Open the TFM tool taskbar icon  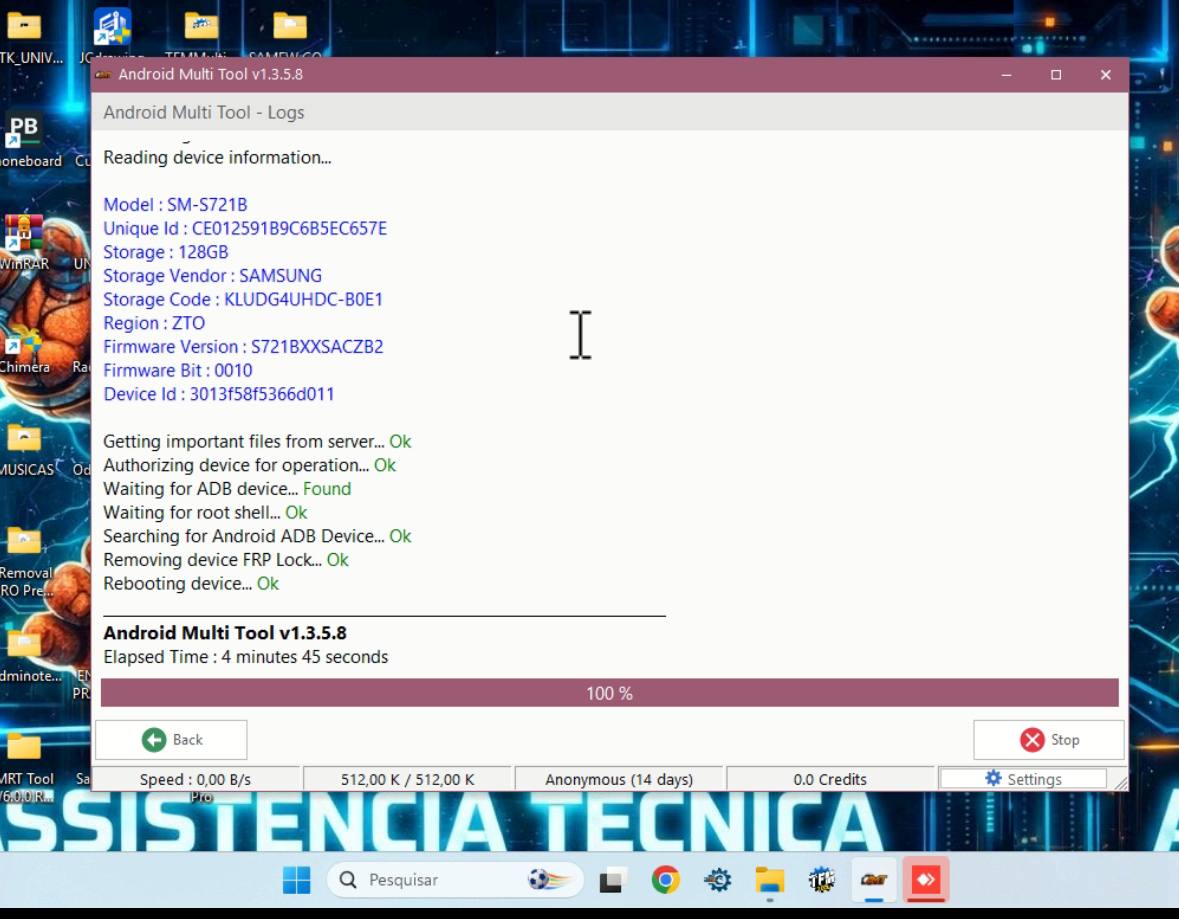coord(822,880)
